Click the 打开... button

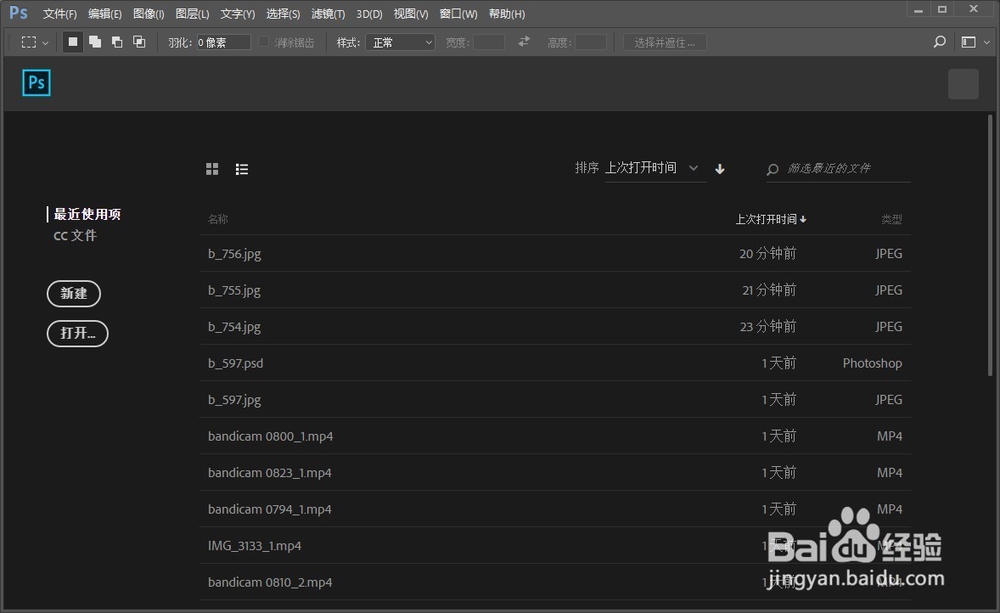click(78, 334)
